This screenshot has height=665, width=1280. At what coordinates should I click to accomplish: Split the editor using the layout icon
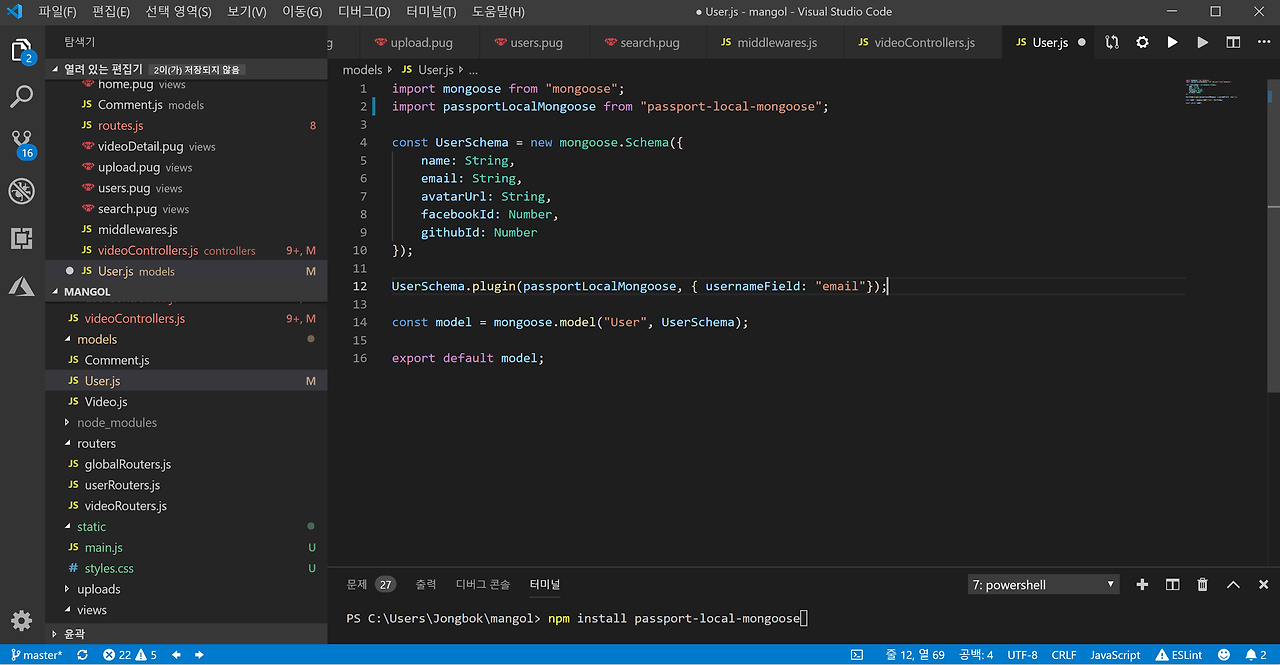pos(1233,43)
